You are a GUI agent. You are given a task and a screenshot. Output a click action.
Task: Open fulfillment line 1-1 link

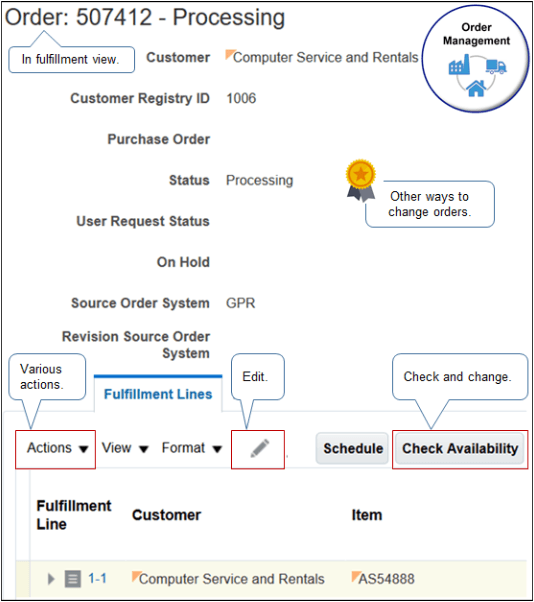(x=98, y=578)
